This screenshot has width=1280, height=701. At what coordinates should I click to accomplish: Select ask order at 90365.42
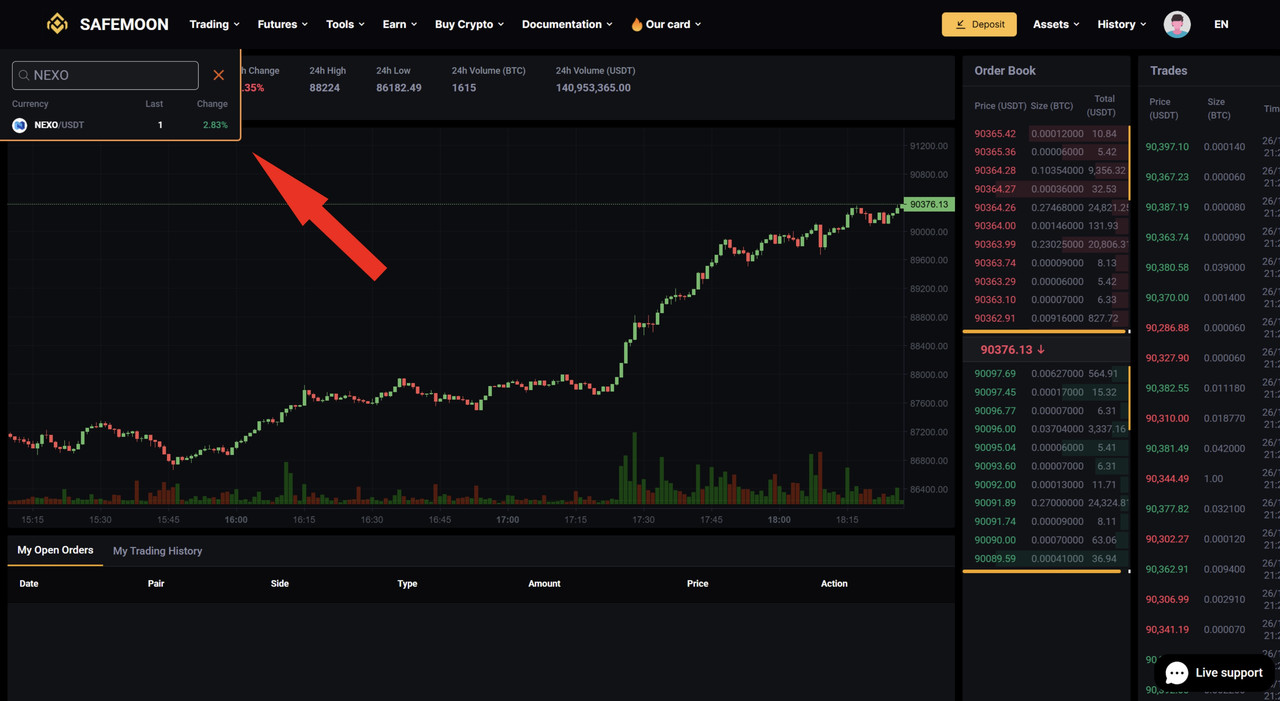click(x=1046, y=134)
